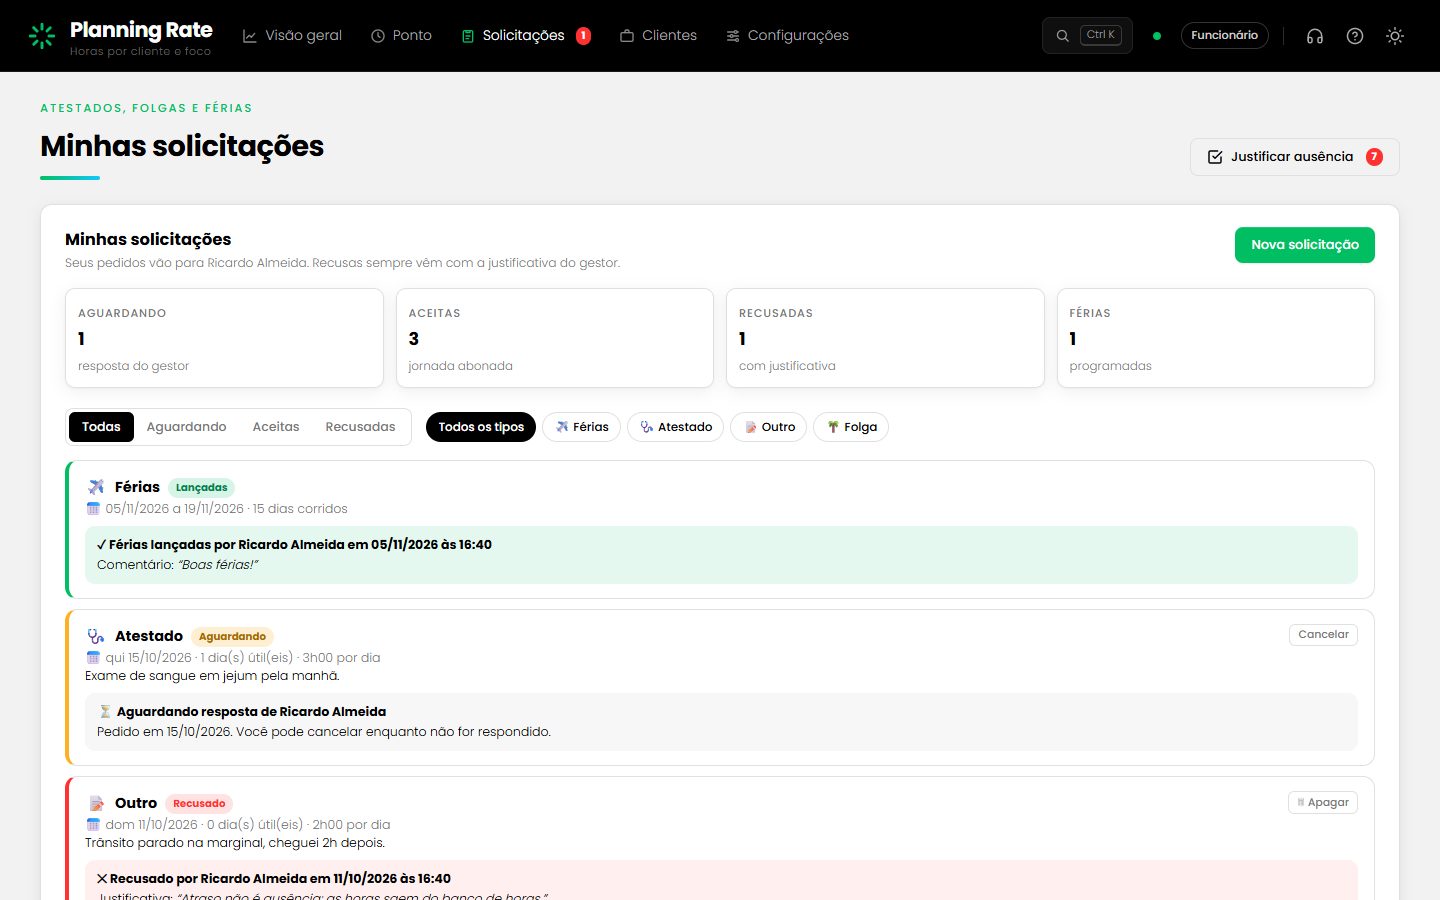
Task: Click the Aceitas summary card
Action: tap(555, 338)
